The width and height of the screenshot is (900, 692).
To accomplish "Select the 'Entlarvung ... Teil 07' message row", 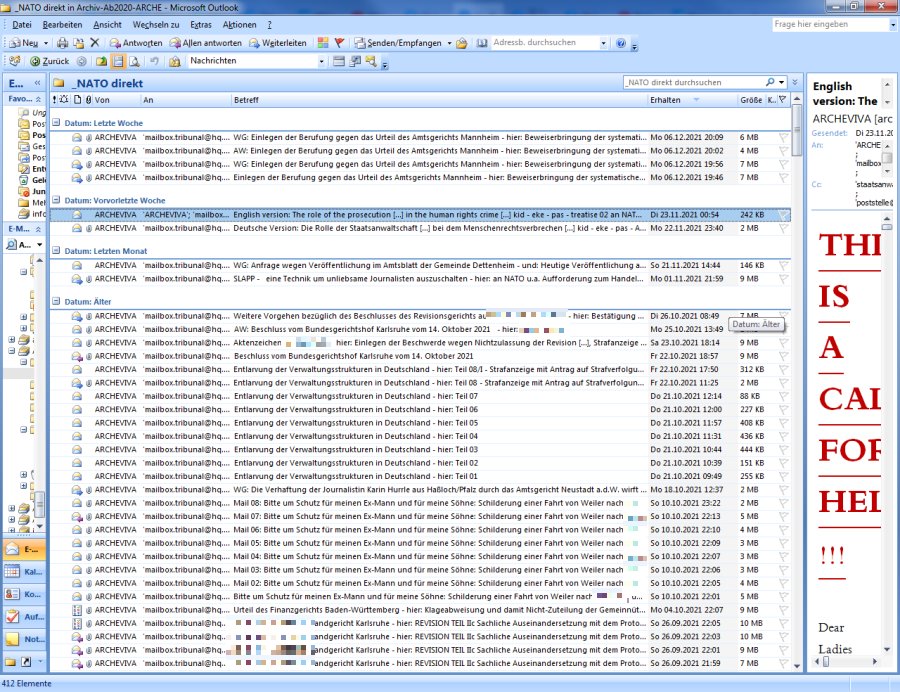I will [420, 396].
